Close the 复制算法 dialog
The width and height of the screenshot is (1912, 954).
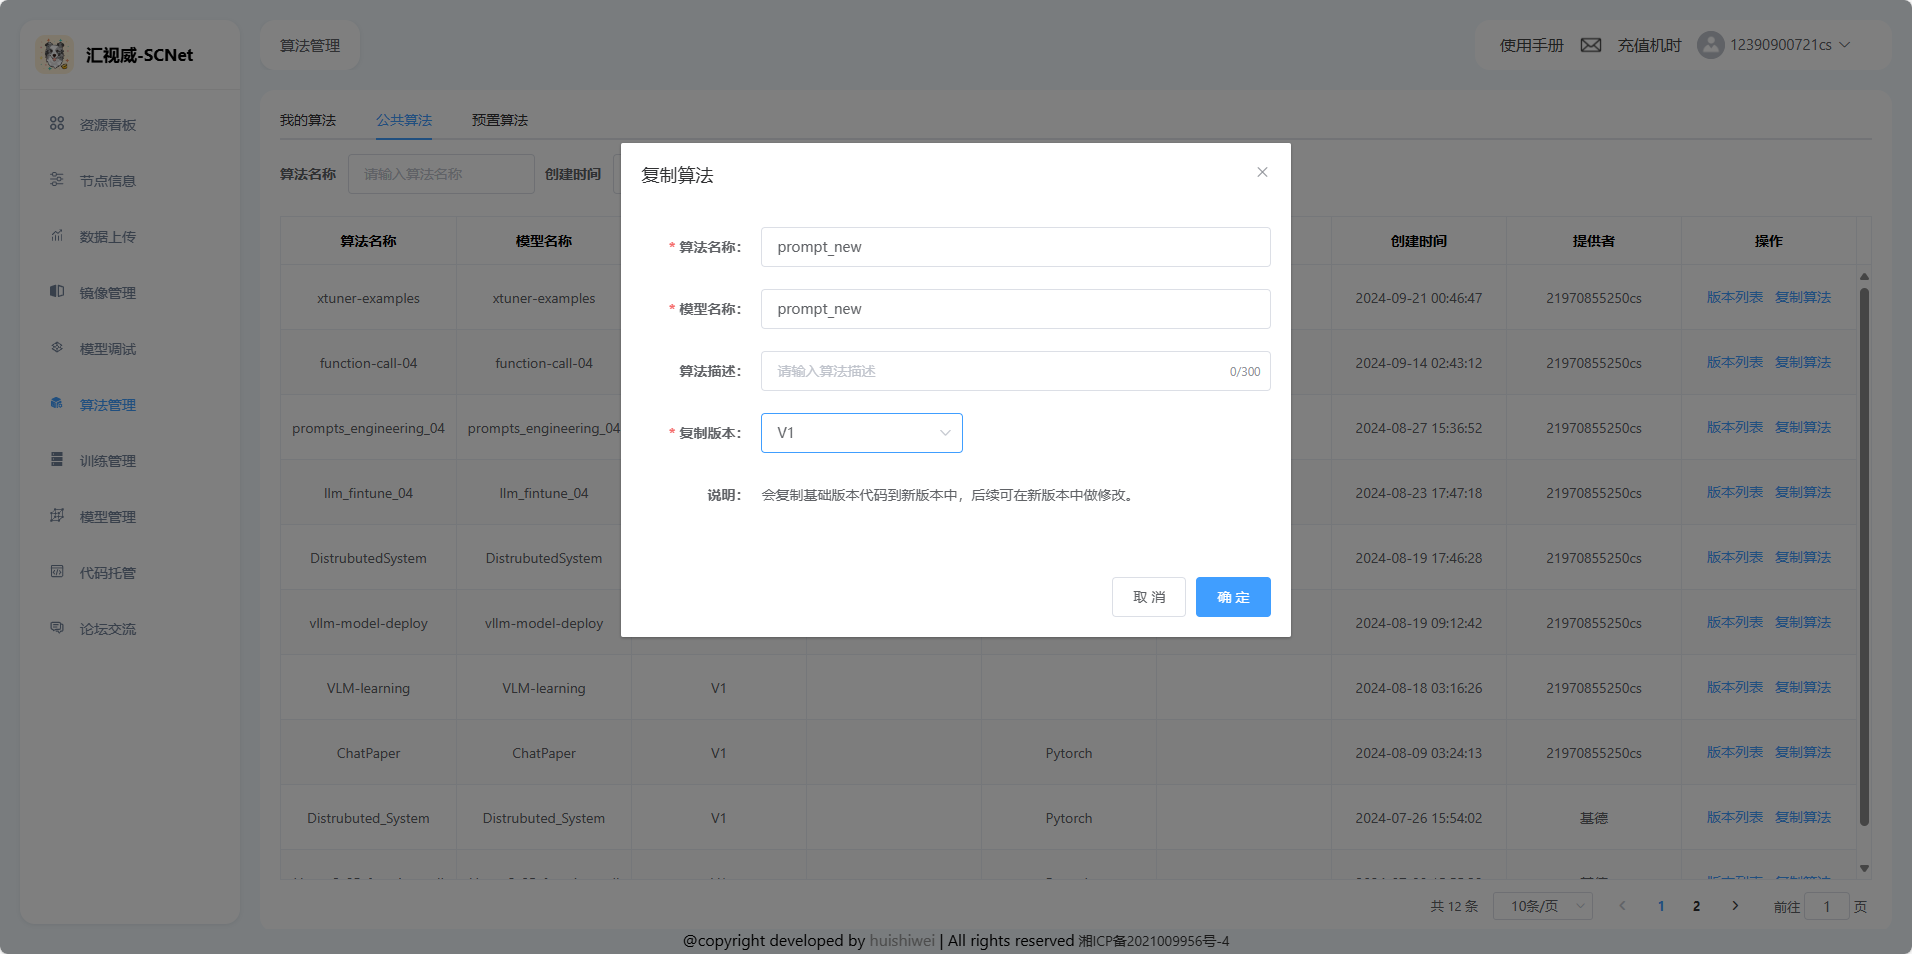coord(1262,172)
